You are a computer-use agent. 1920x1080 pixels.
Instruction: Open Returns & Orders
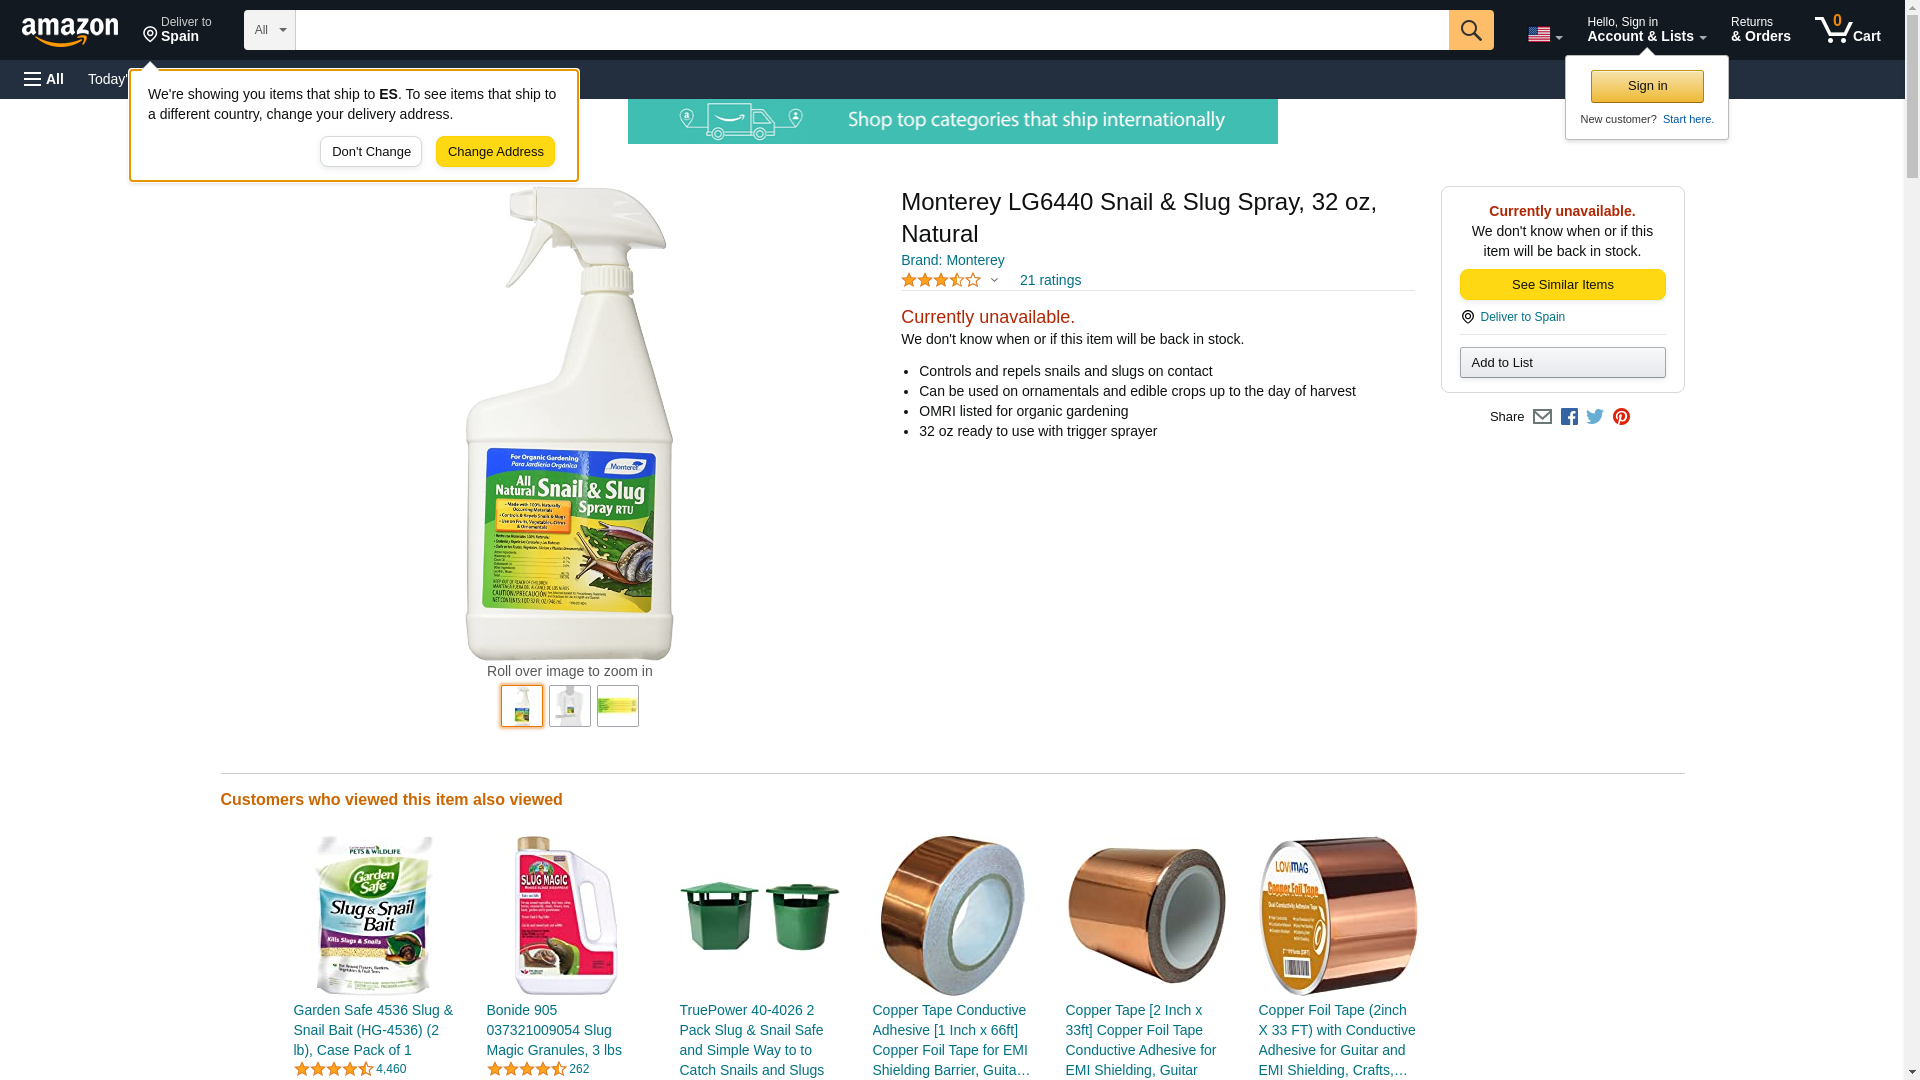point(1760,30)
